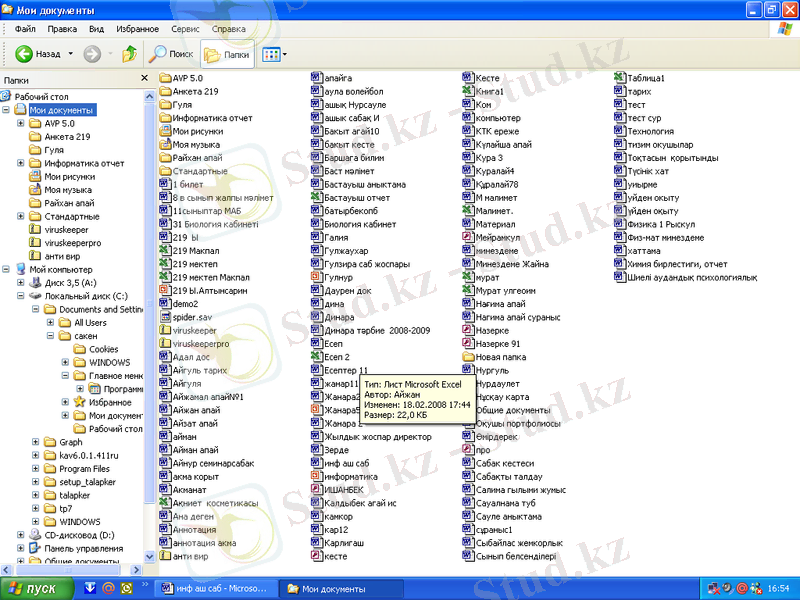This screenshot has height=600, width=800.
Task: Toggle the Папки folders pane button
Action: [x=226, y=54]
